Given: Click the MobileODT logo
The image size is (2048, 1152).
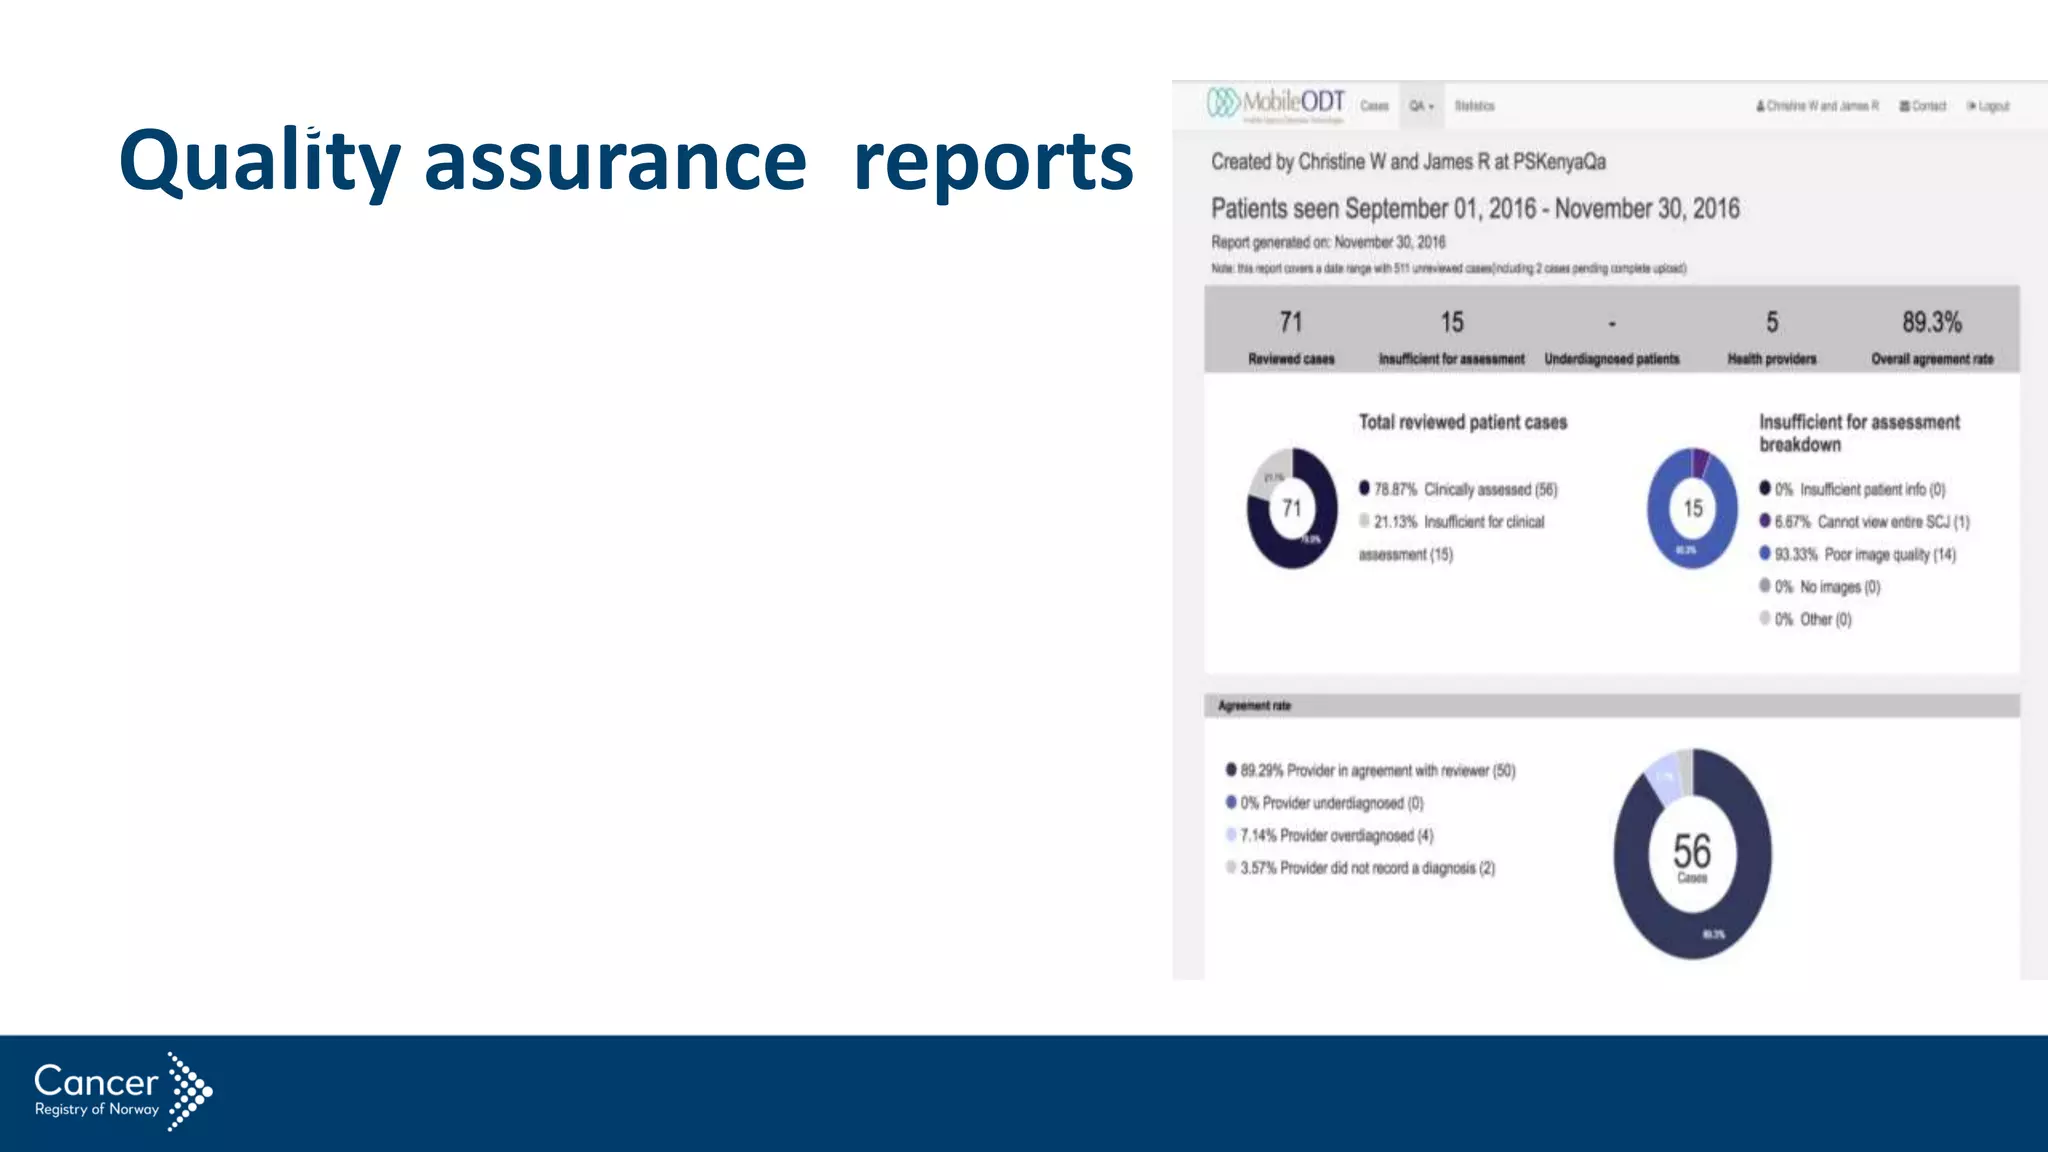Looking at the screenshot, I should click(1276, 104).
